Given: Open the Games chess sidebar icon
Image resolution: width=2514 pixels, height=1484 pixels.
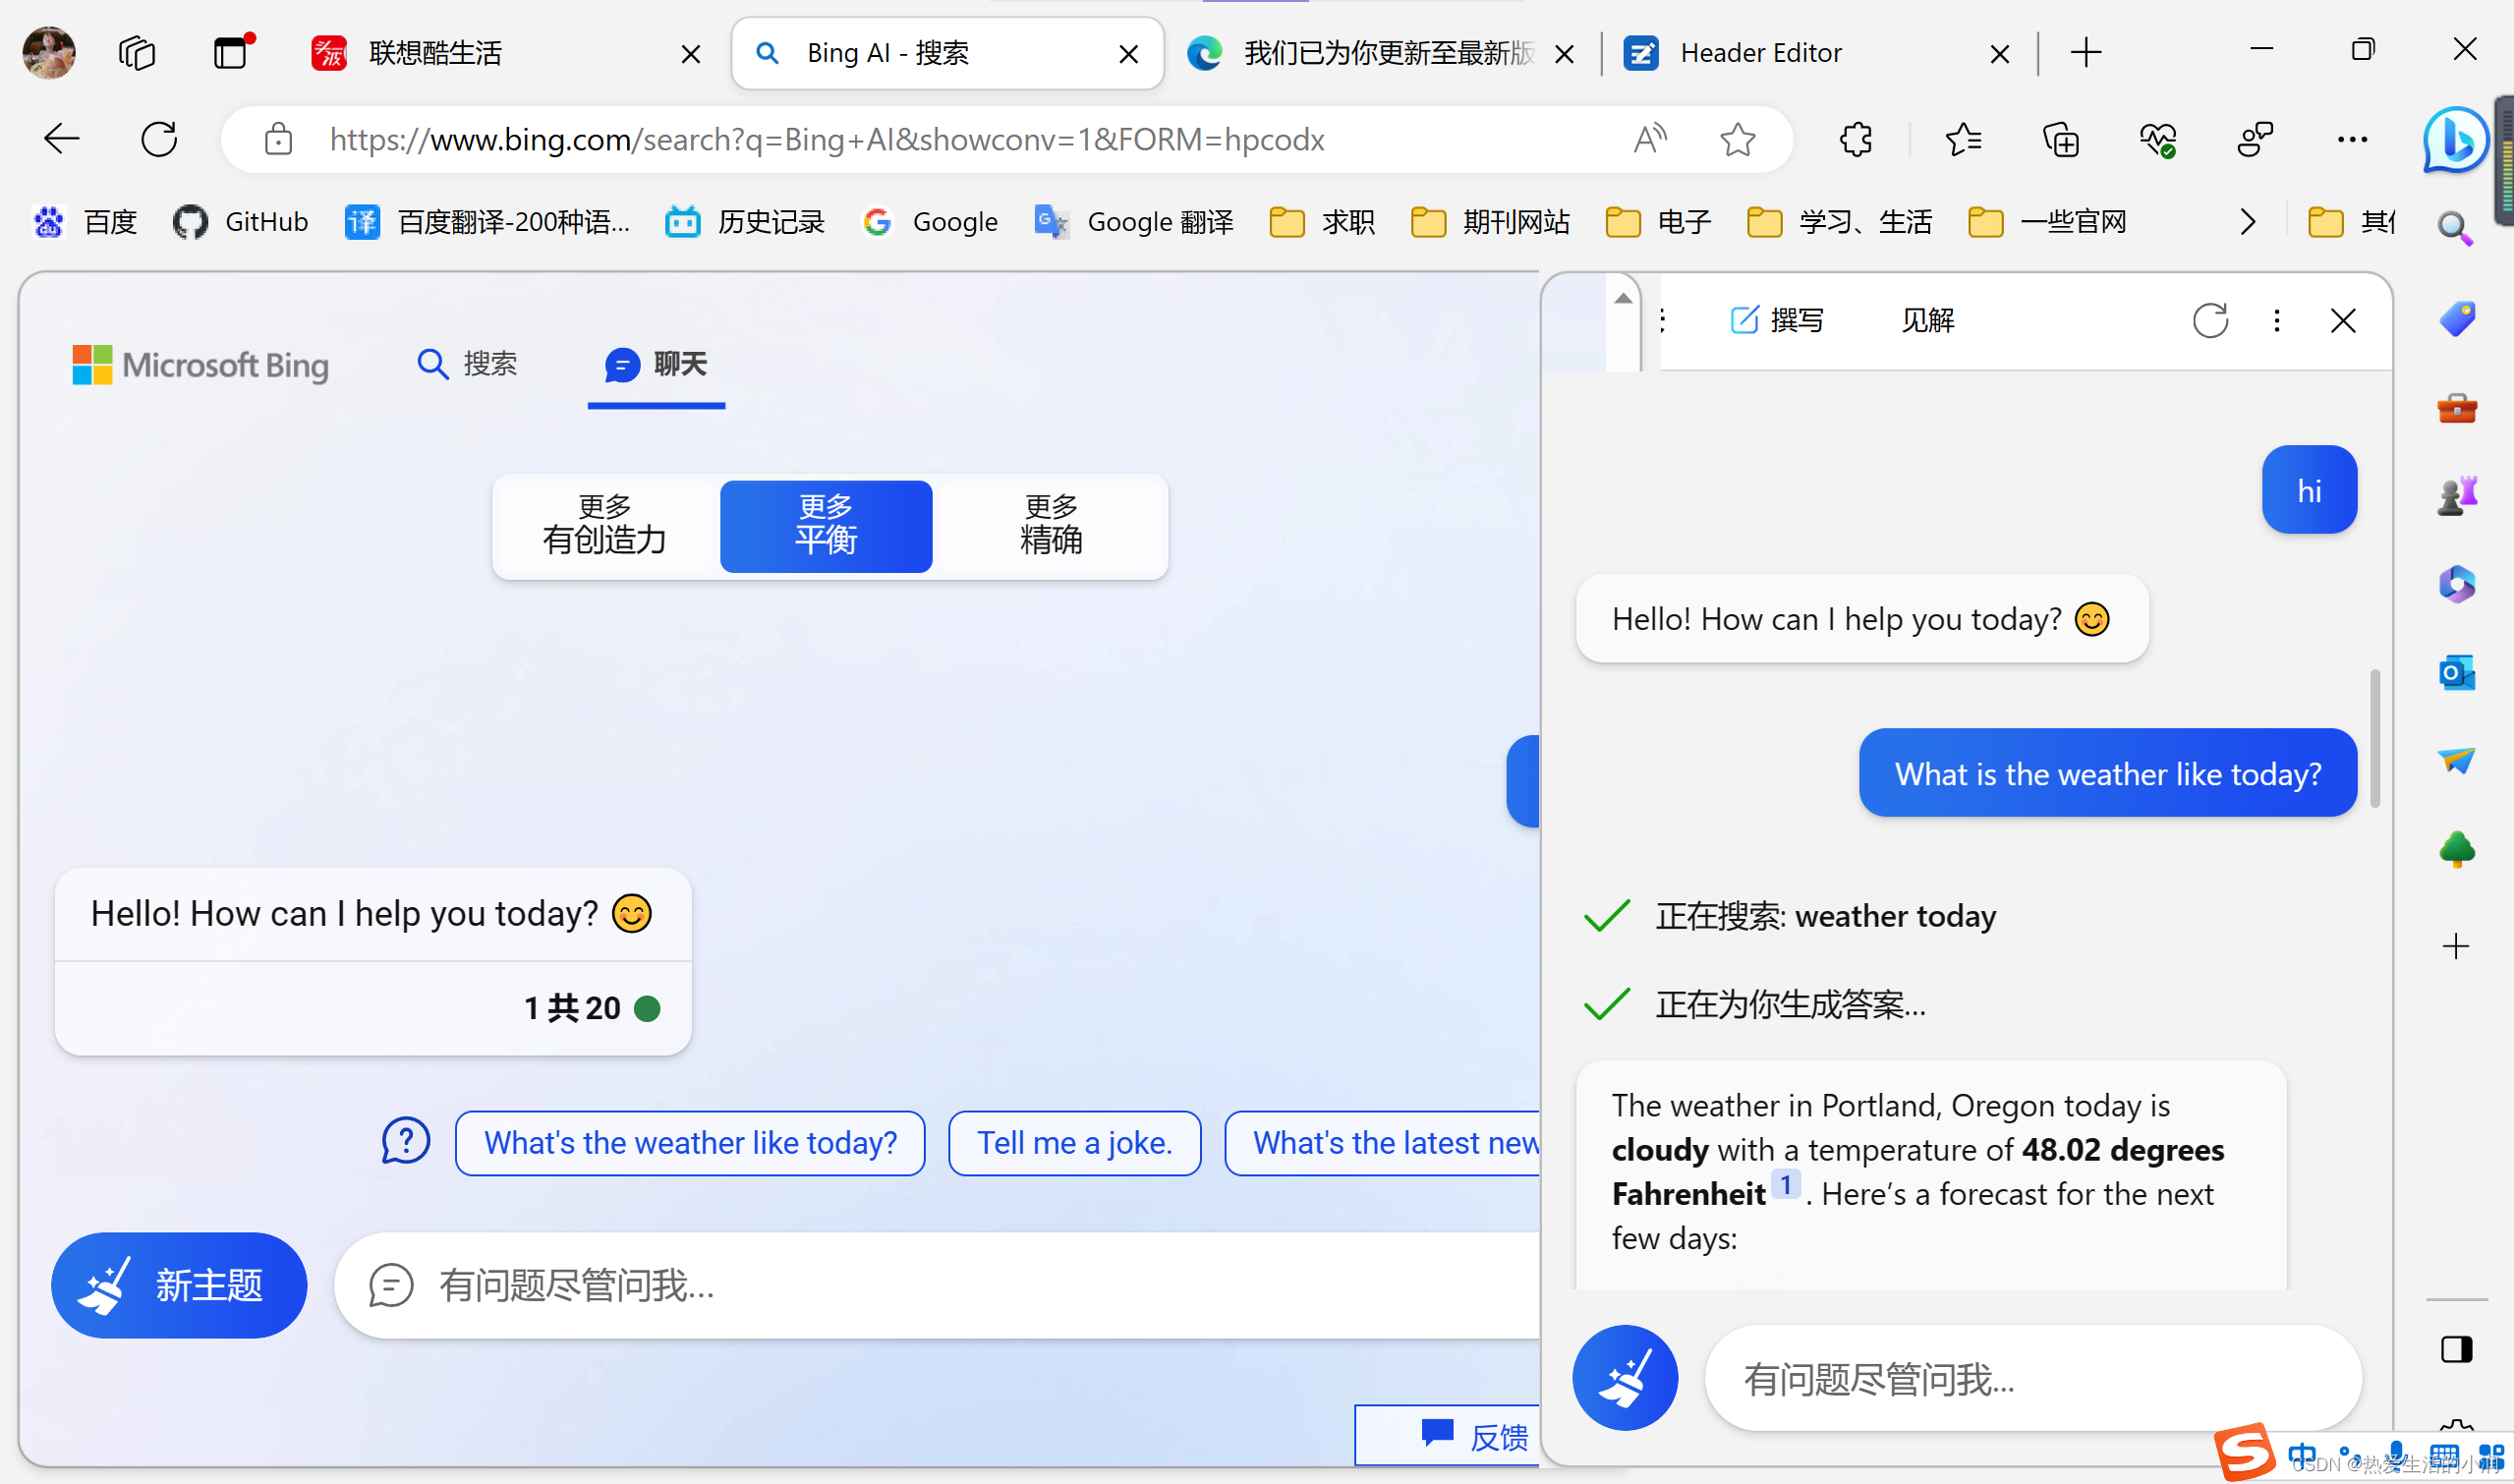Looking at the screenshot, I should pos(2457,495).
